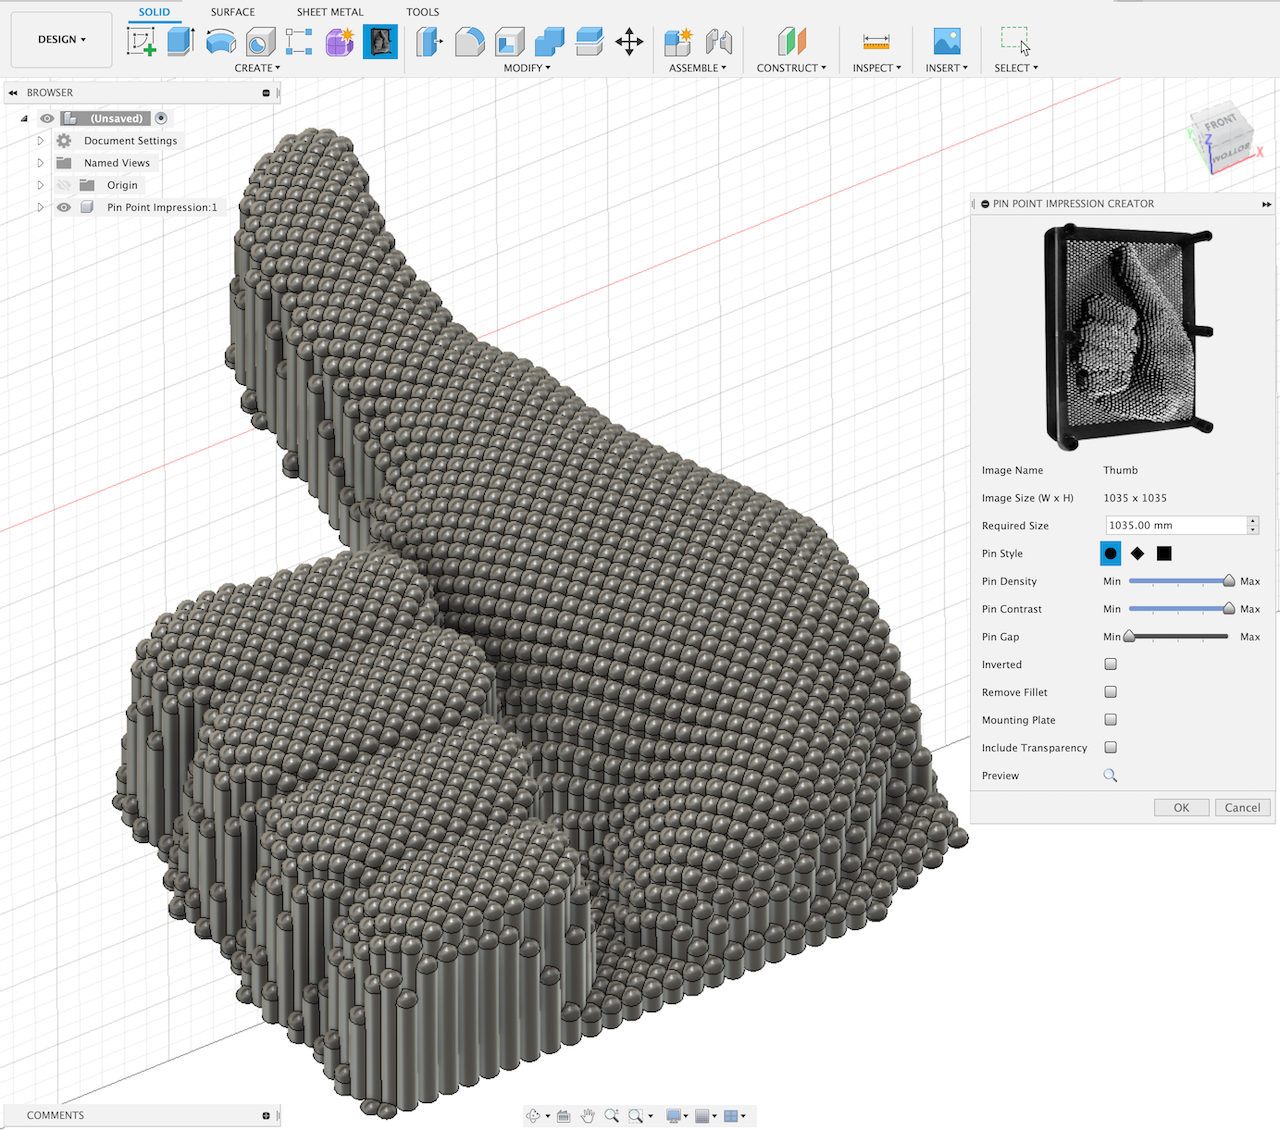Click the New Component assemble icon
Image resolution: width=1280 pixels, height=1131 pixels.
coord(678,41)
